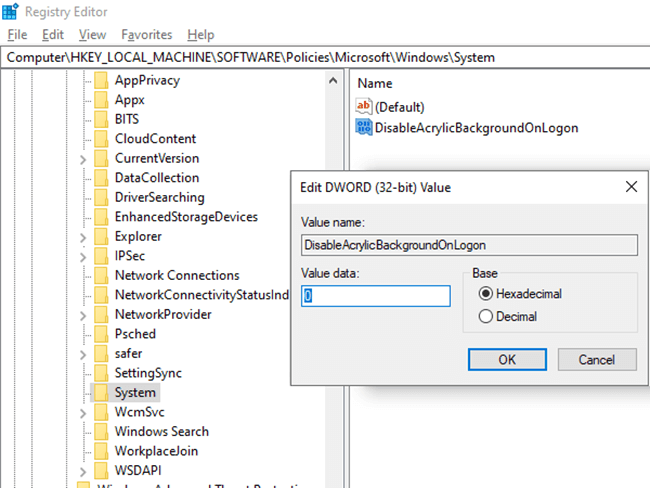Select the Psched key label
650x488 pixels.
[x=135, y=334]
